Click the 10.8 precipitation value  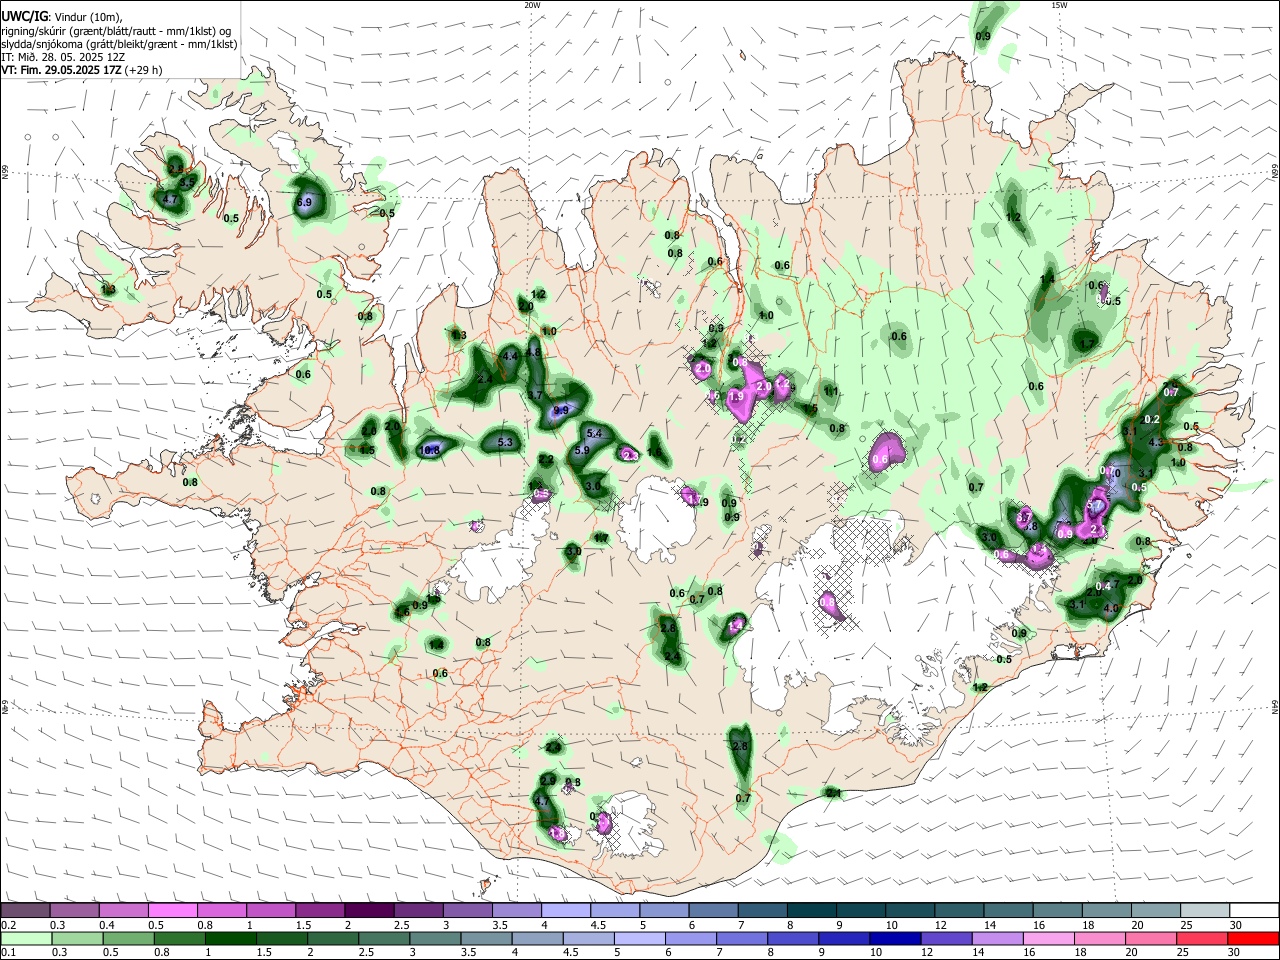click(x=429, y=451)
